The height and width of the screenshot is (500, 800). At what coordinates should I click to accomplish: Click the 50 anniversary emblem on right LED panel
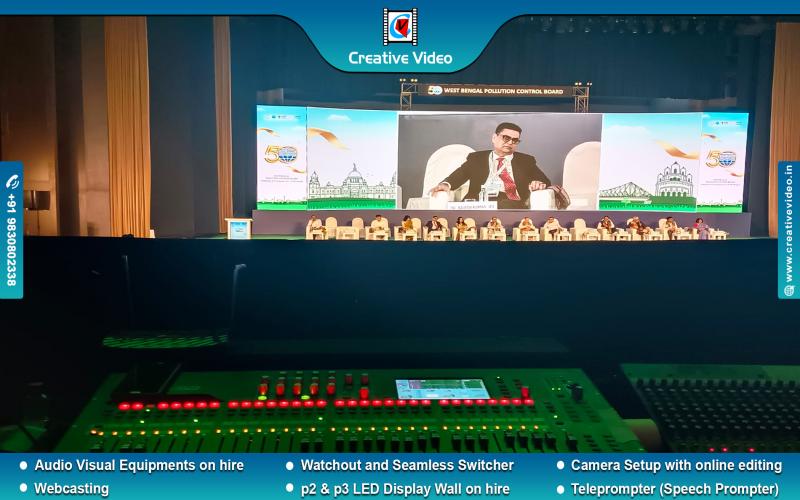[x=720, y=157]
